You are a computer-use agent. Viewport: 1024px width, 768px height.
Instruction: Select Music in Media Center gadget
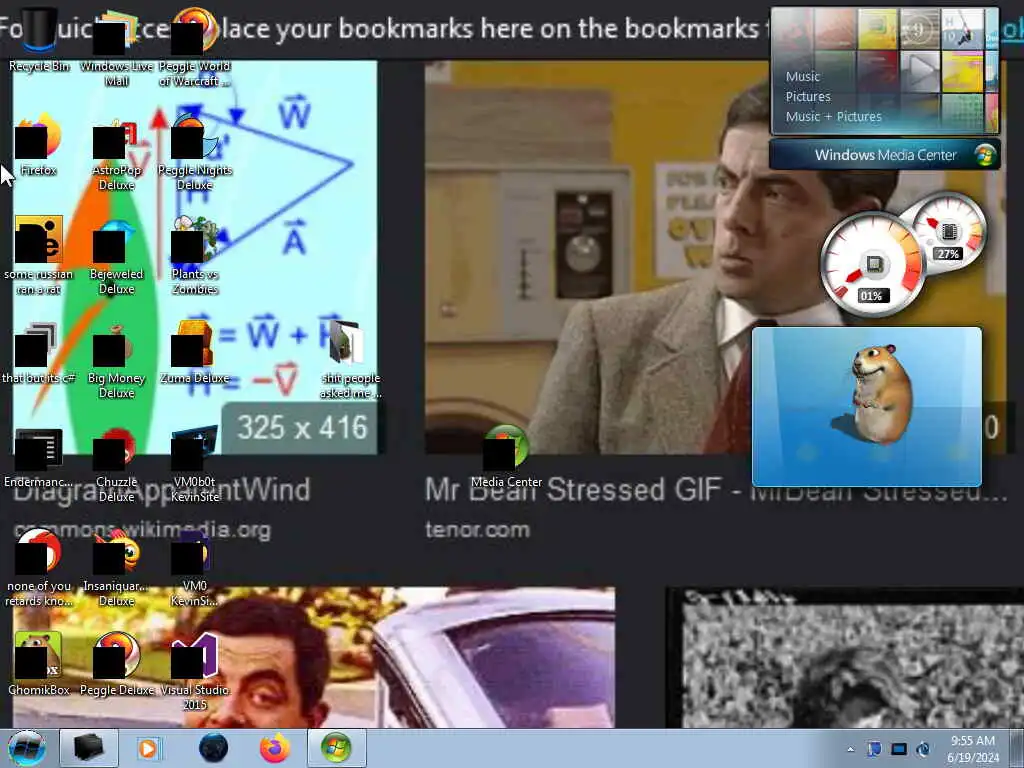click(803, 76)
